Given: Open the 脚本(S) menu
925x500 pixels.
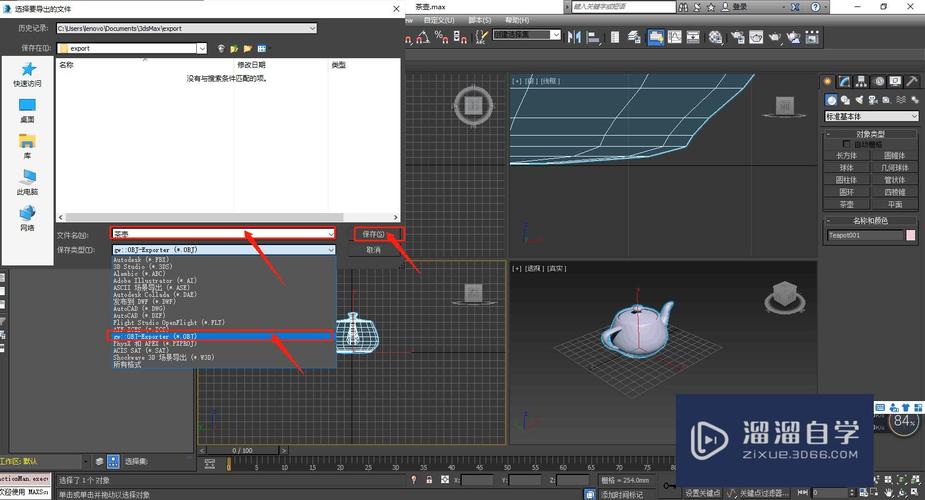Looking at the screenshot, I should click(480, 20).
